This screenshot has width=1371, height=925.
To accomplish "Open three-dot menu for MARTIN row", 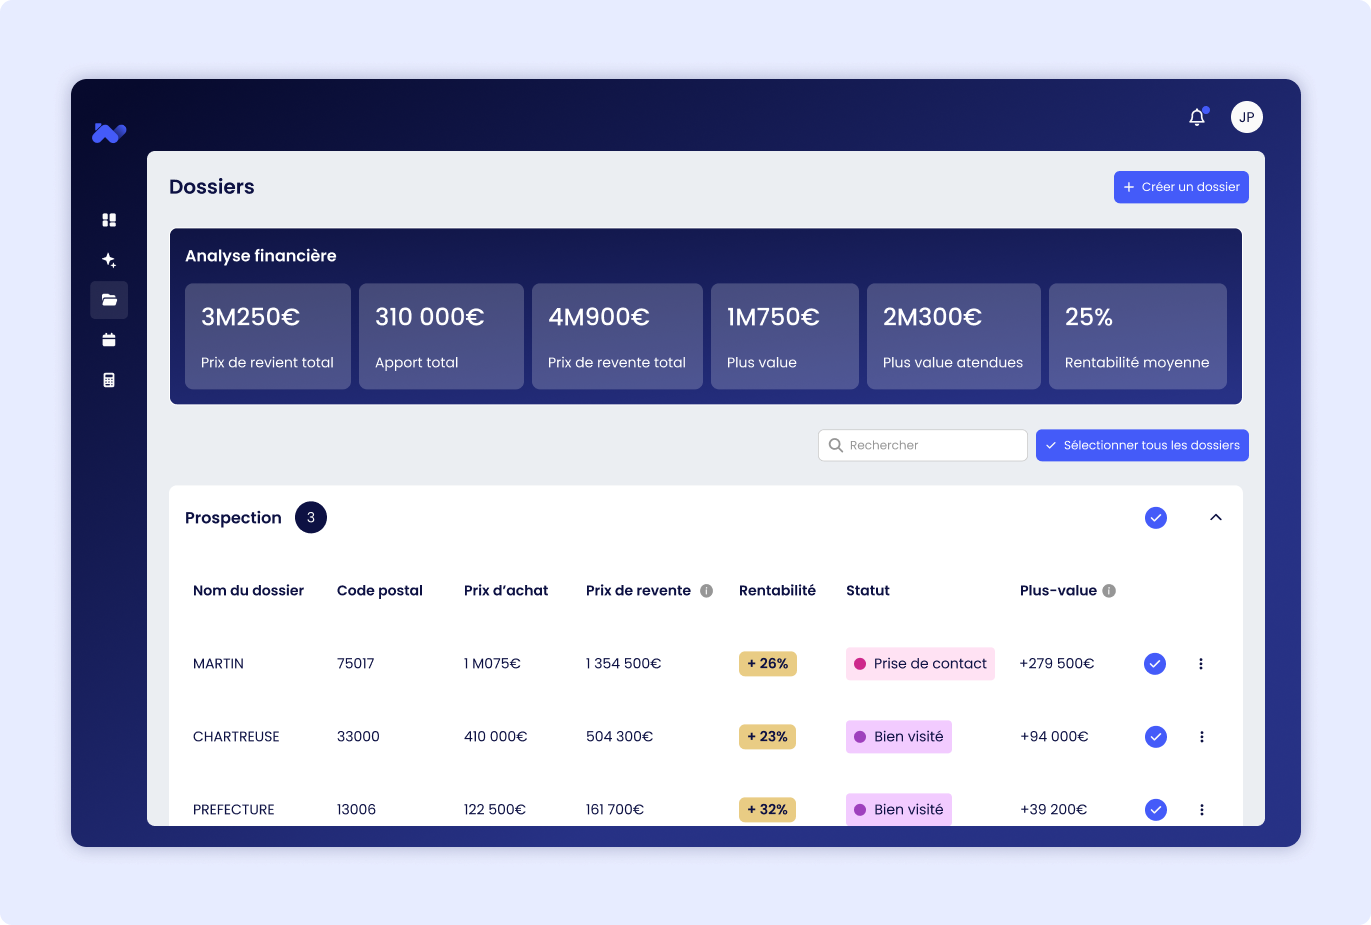I will pos(1201,664).
